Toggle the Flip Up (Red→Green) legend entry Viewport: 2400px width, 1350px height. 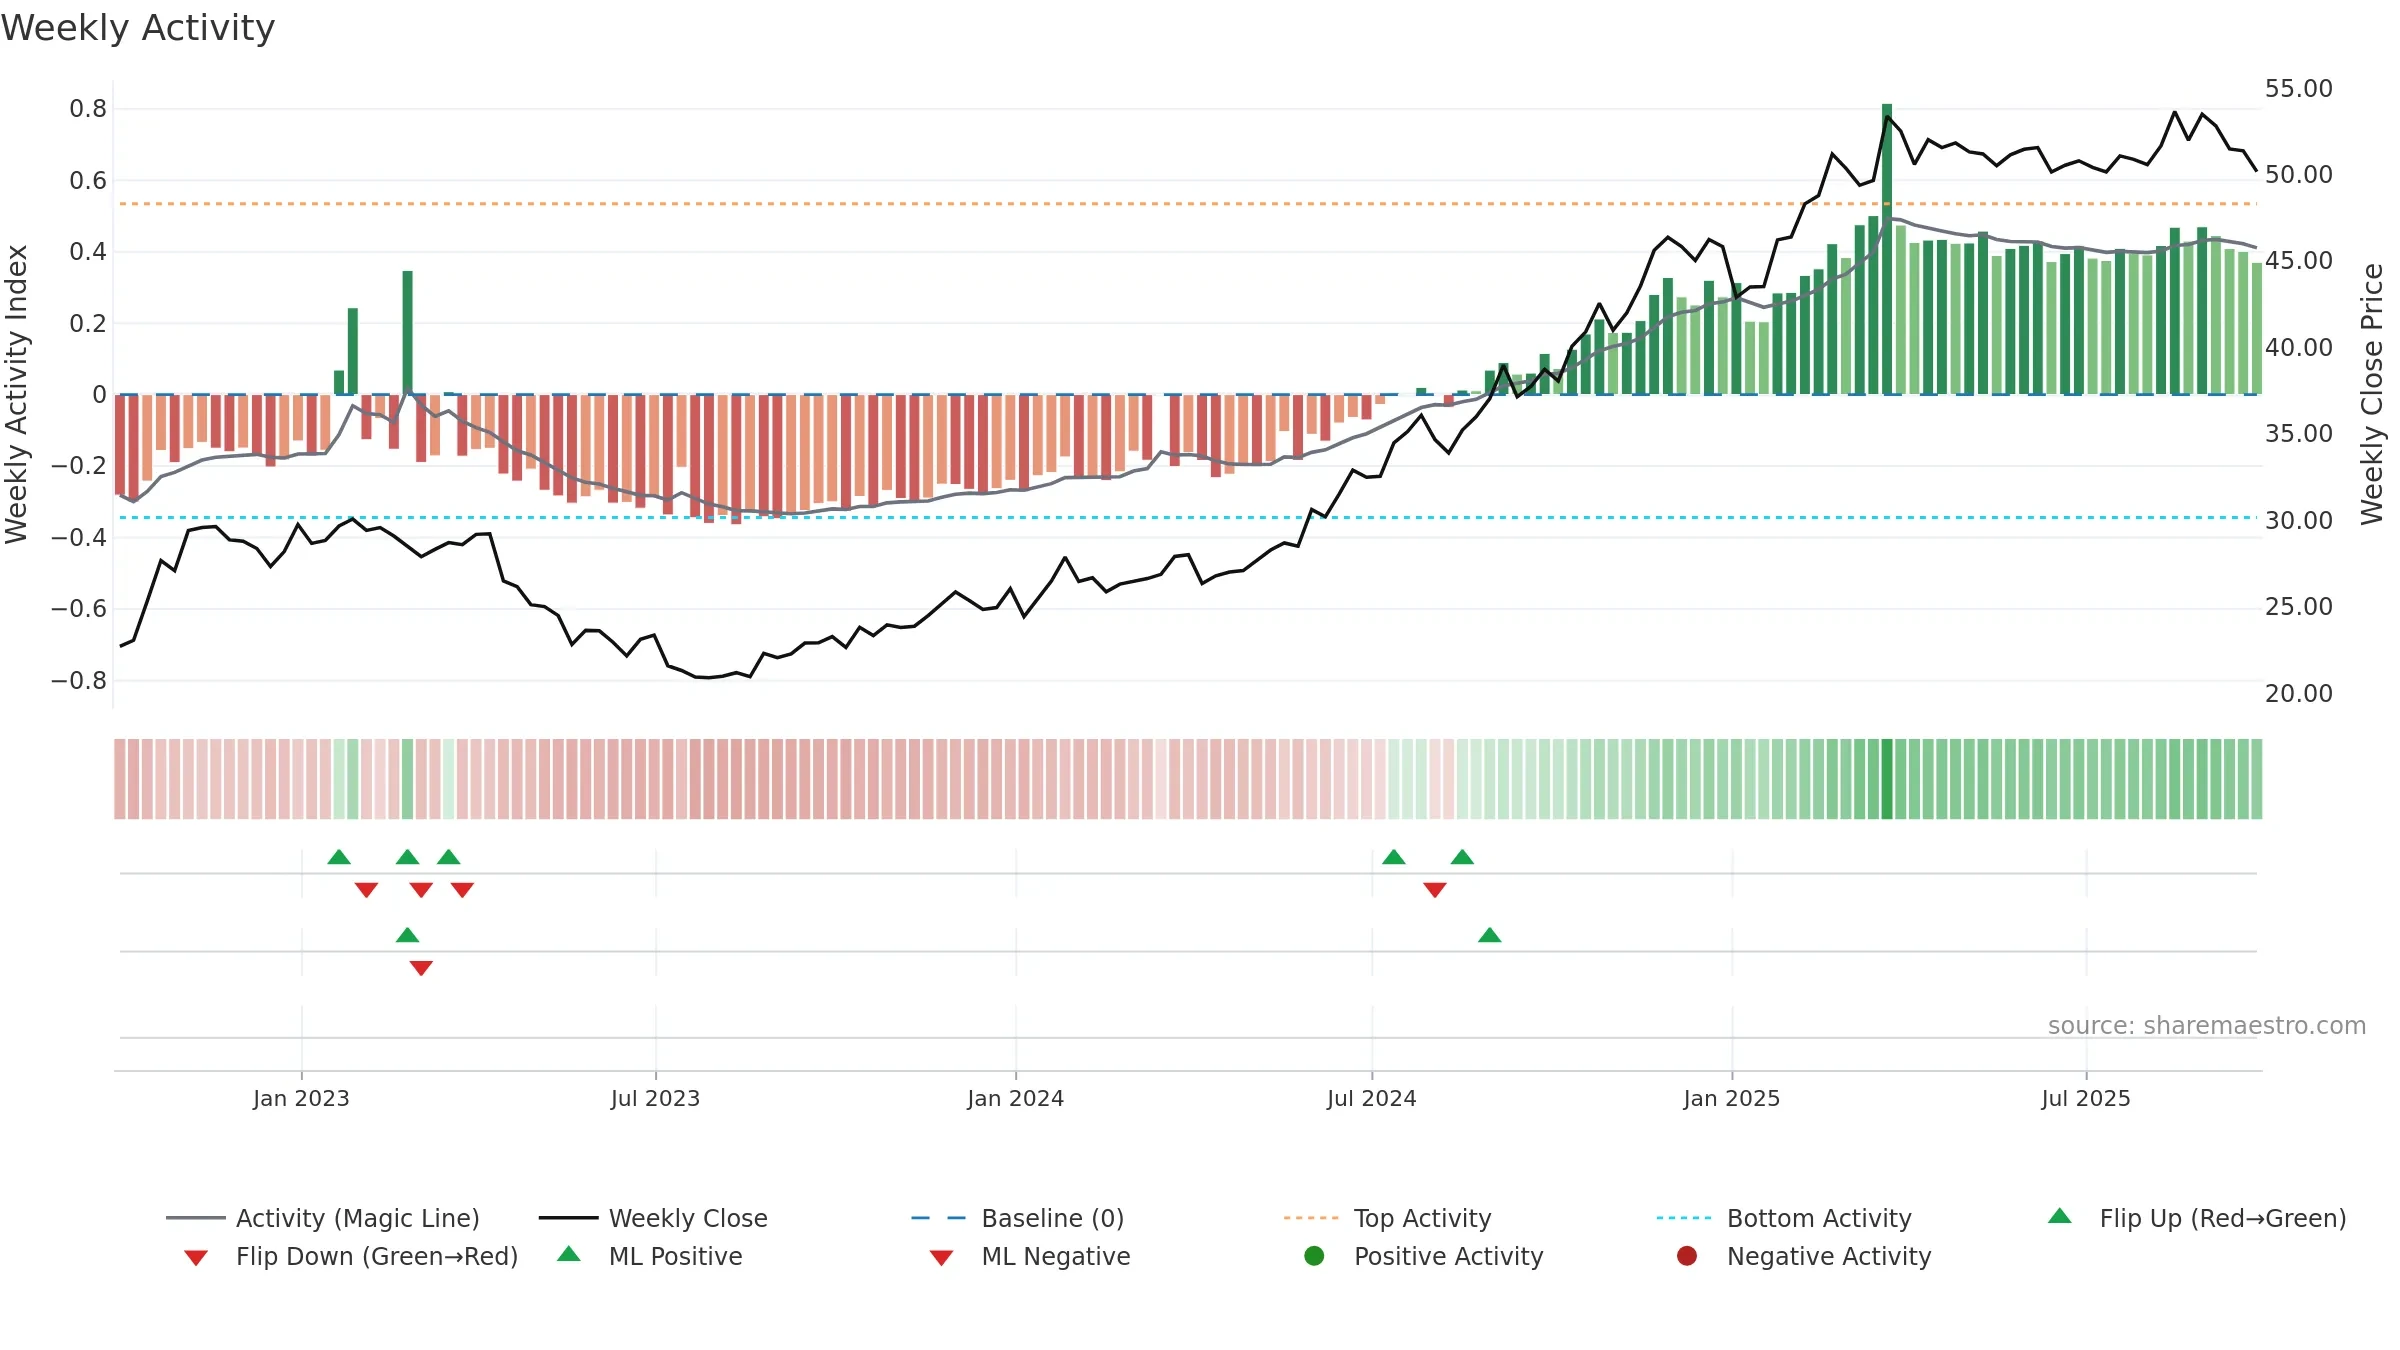click(x=2197, y=1218)
